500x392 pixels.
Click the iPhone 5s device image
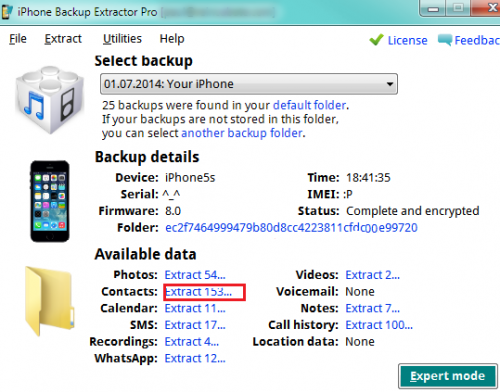pos(50,201)
